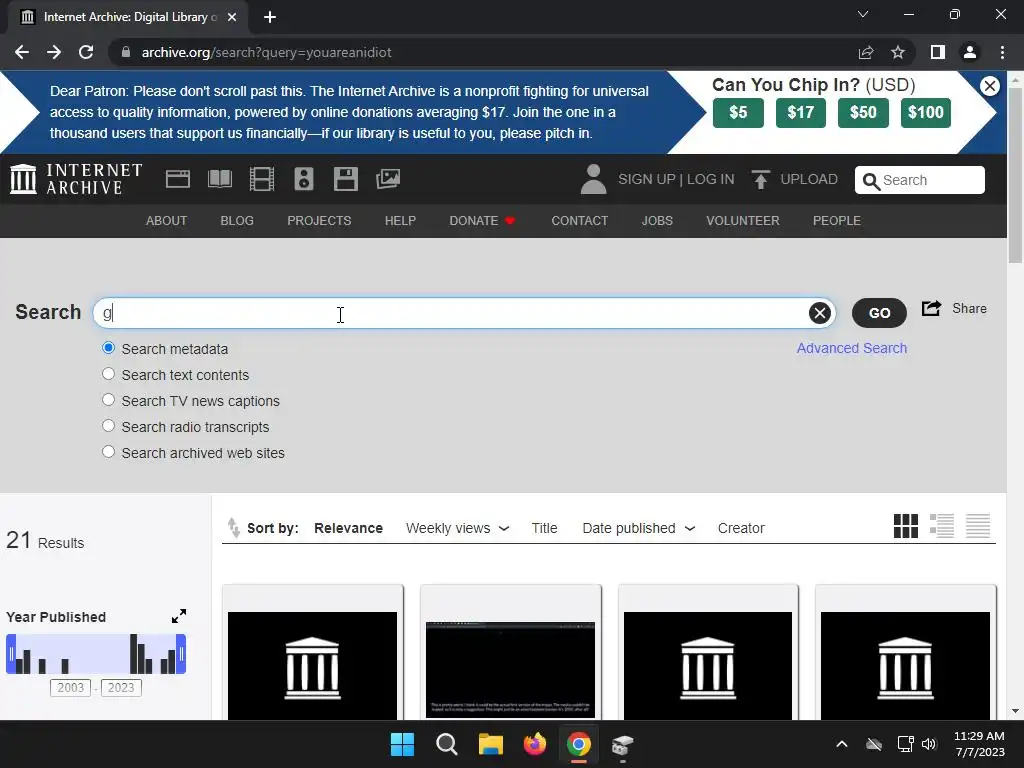Open Advanced Search link

pyautogui.click(x=852, y=348)
